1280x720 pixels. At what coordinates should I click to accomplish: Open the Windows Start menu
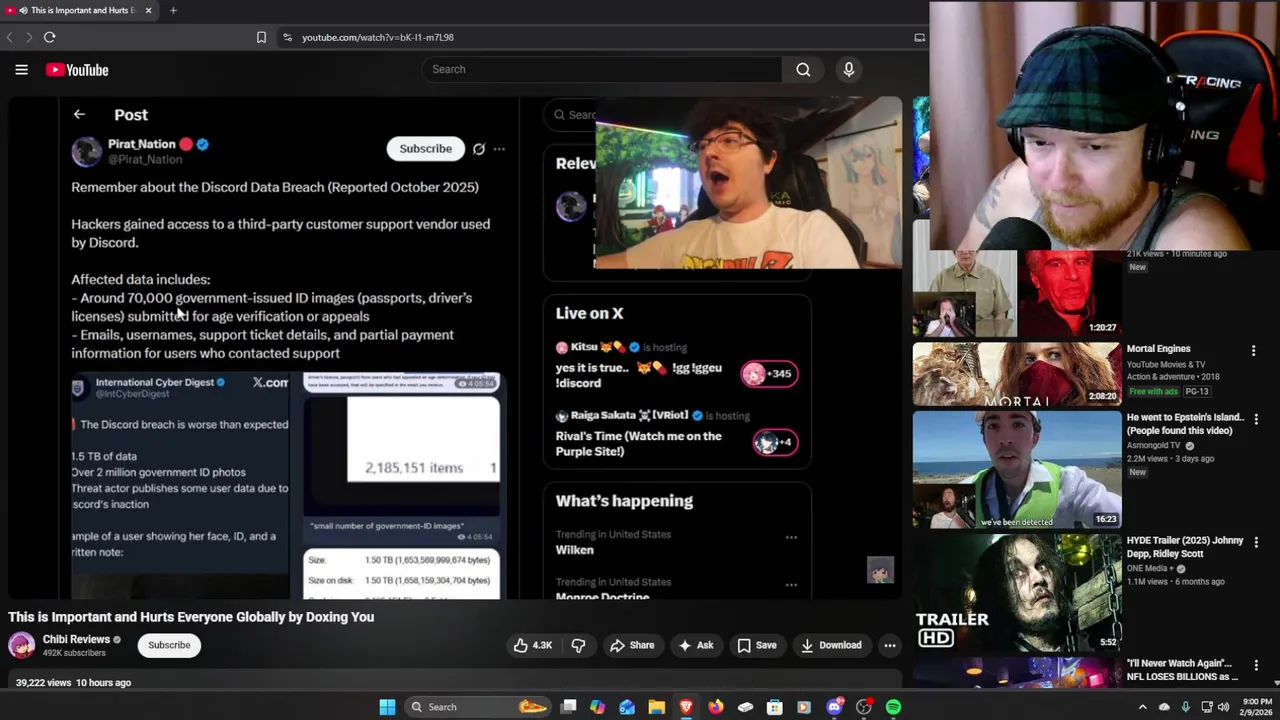[x=387, y=707]
